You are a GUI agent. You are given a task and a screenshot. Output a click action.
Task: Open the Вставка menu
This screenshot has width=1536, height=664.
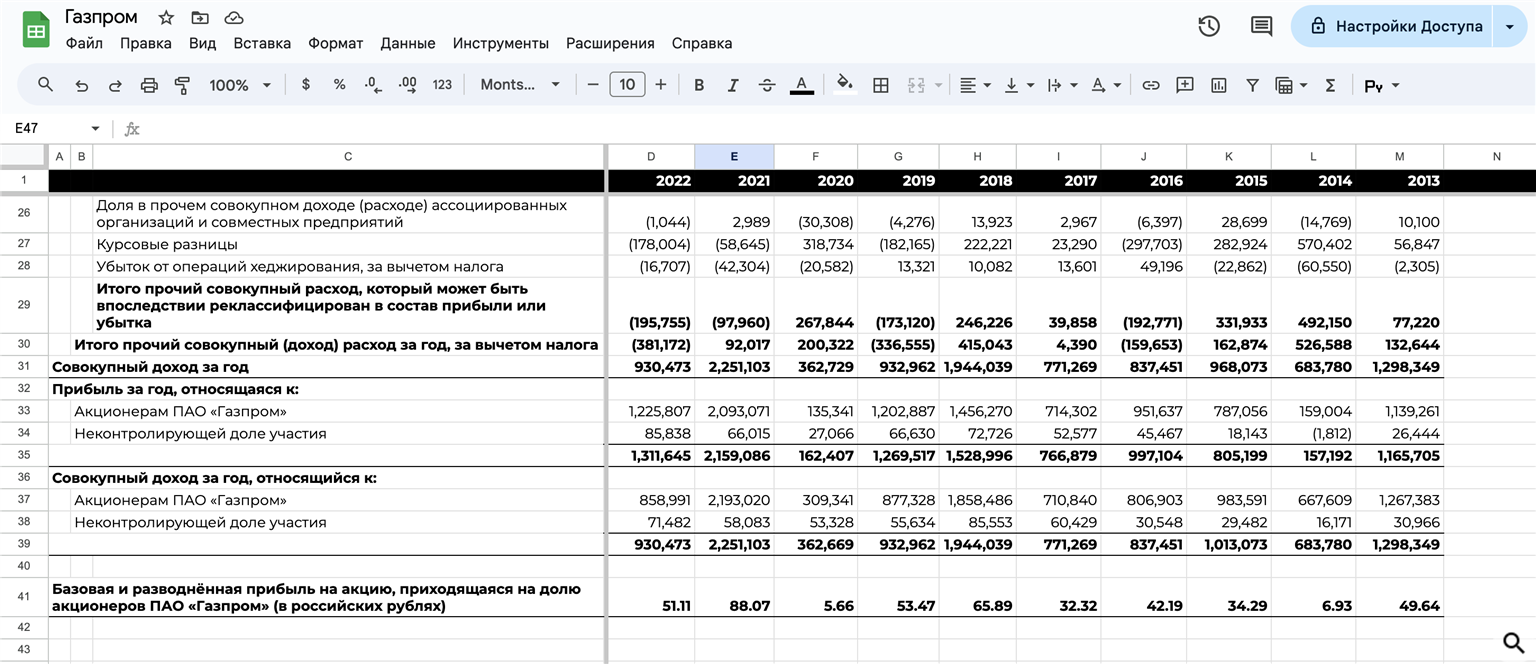(x=262, y=44)
